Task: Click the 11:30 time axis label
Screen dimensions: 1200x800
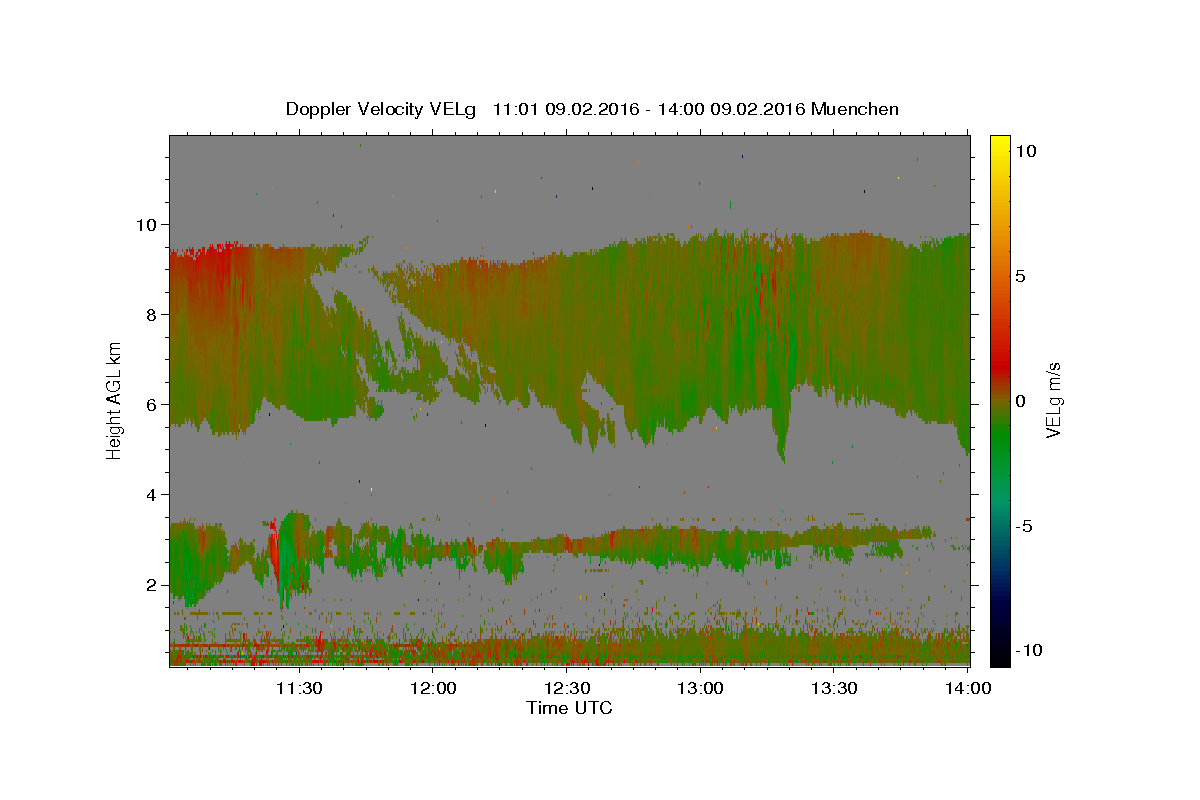Action: (x=299, y=688)
